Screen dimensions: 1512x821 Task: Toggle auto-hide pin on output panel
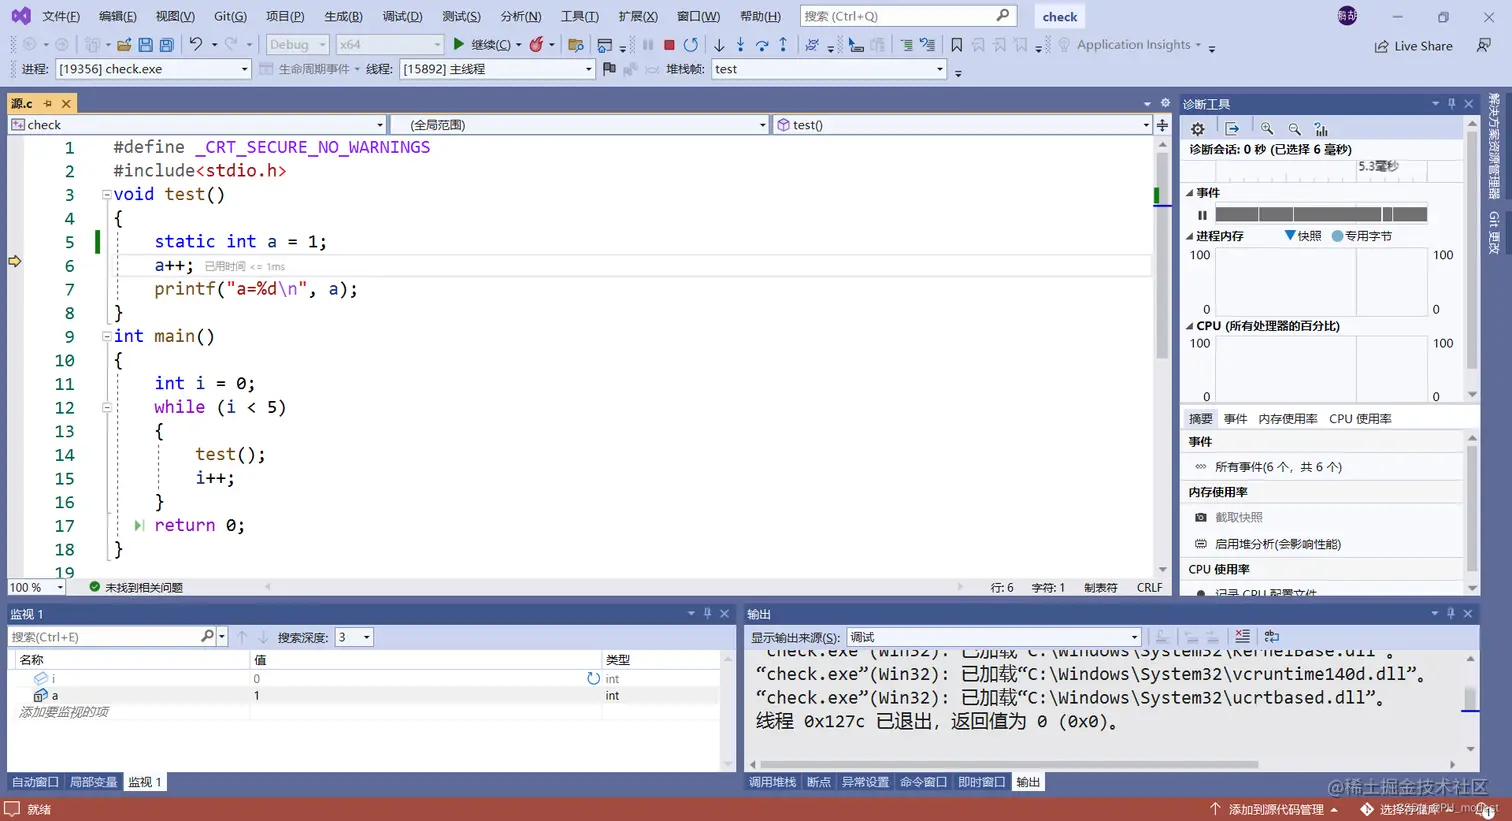point(1450,614)
